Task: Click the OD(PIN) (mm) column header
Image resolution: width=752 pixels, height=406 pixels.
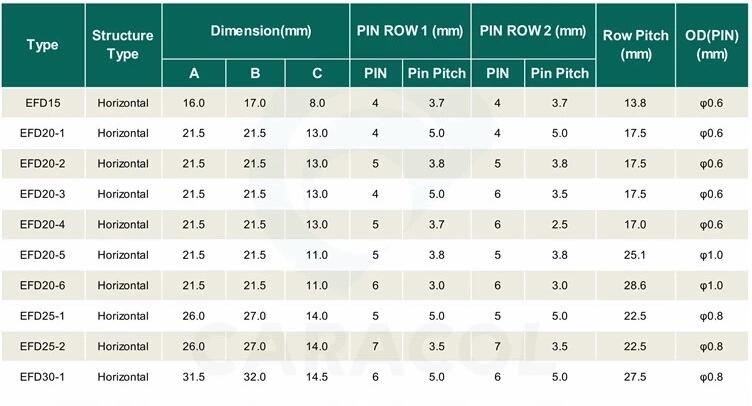Action: tap(712, 45)
